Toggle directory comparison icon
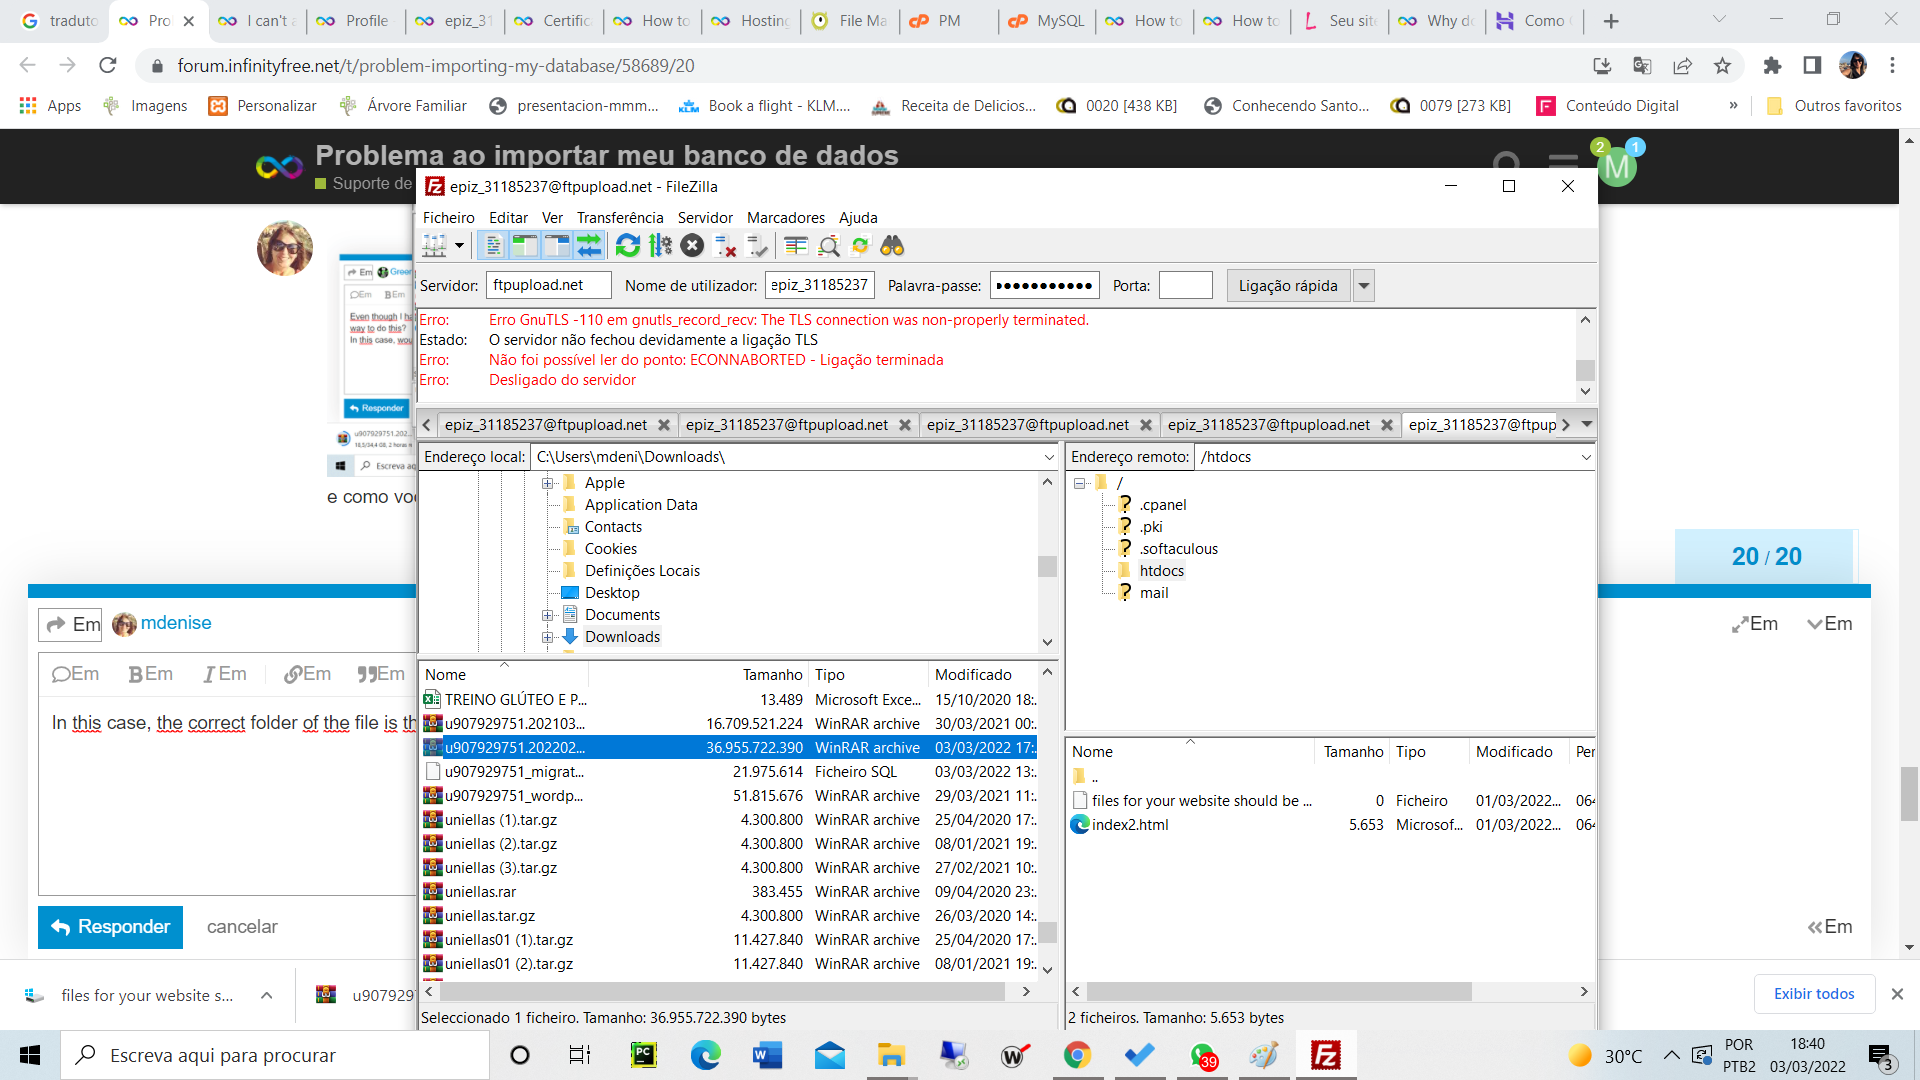Image resolution: width=1920 pixels, height=1080 pixels. (829, 246)
